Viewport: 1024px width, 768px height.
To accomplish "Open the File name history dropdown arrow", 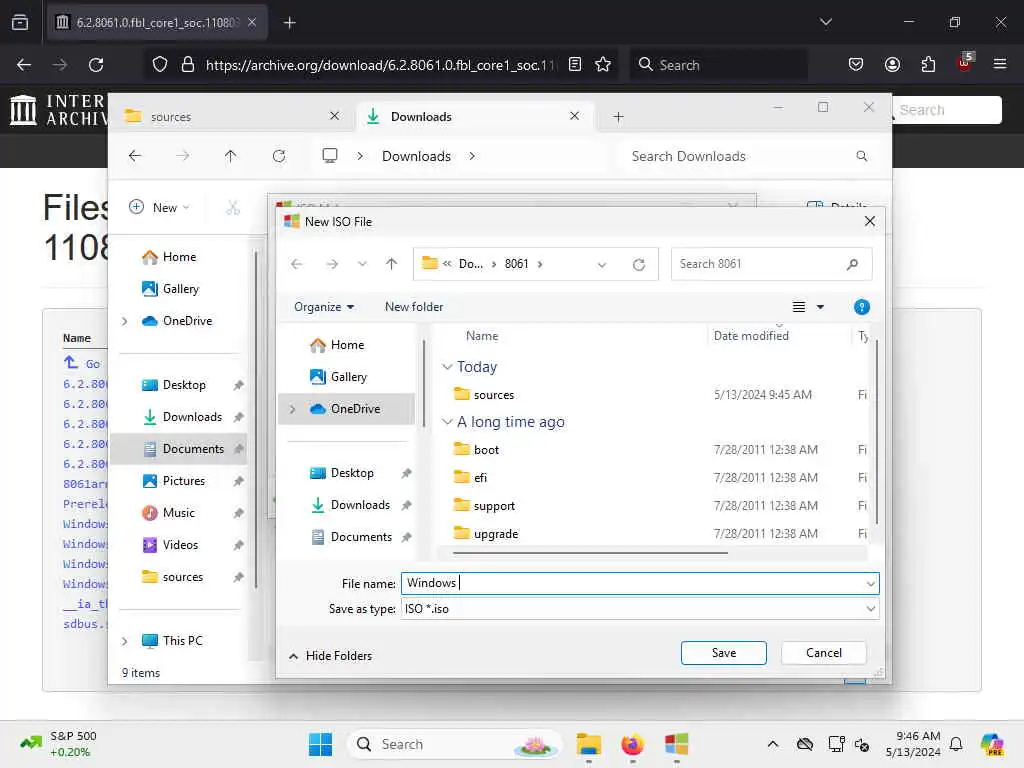I will (x=870, y=583).
